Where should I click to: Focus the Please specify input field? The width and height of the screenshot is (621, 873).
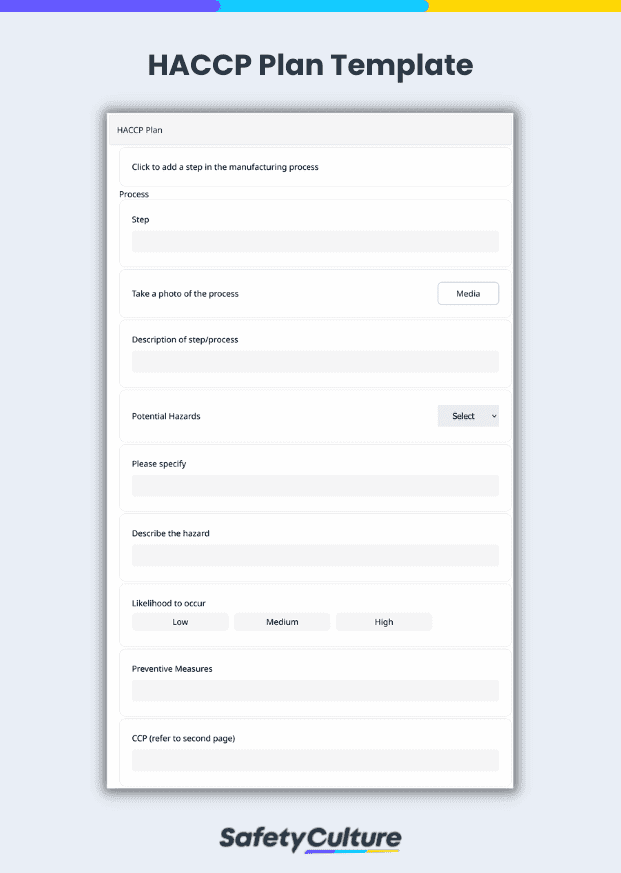pos(315,485)
